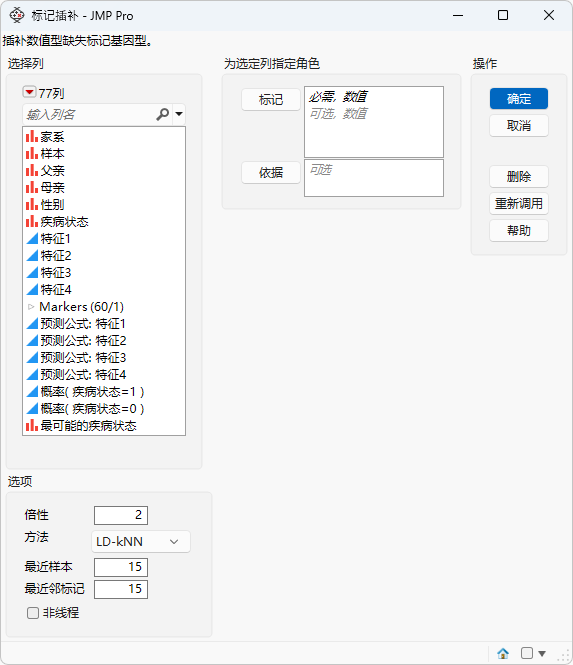The height and width of the screenshot is (665, 573).
Task: Click nominal icon beside 最可能的疾病状态
Action: 32,425
